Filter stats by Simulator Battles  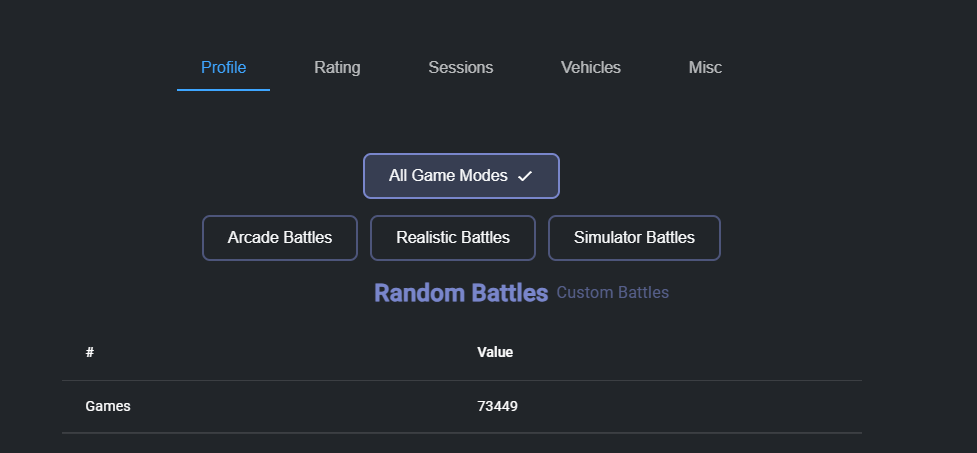634,237
